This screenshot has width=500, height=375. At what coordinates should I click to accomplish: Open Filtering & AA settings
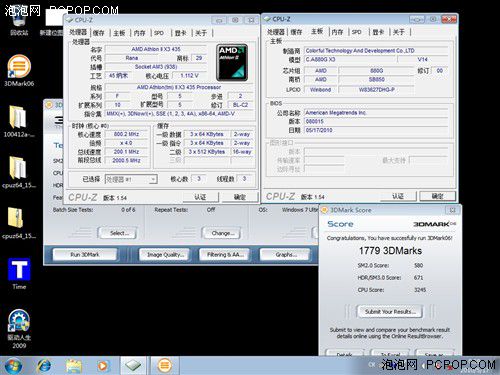[x=224, y=255]
